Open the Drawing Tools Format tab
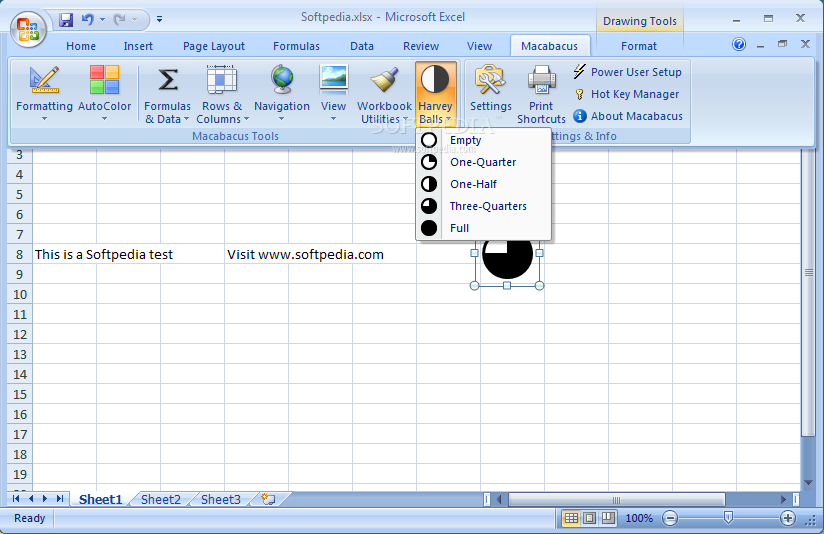The width and height of the screenshot is (824, 534). point(638,46)
